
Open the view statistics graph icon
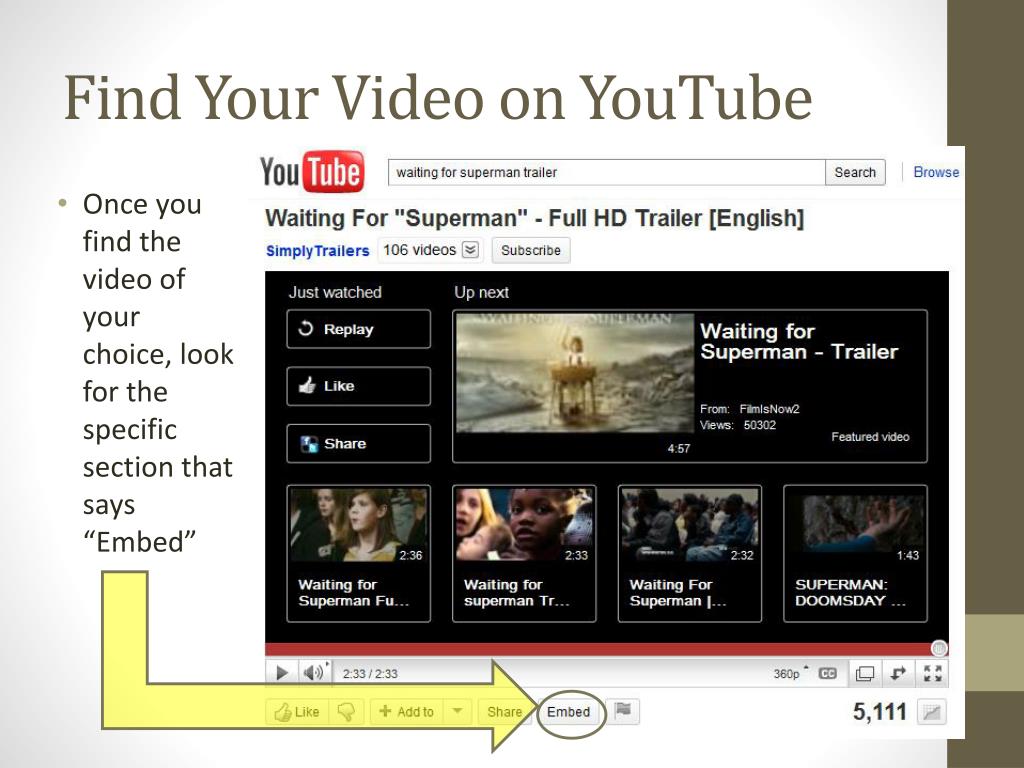932,712
